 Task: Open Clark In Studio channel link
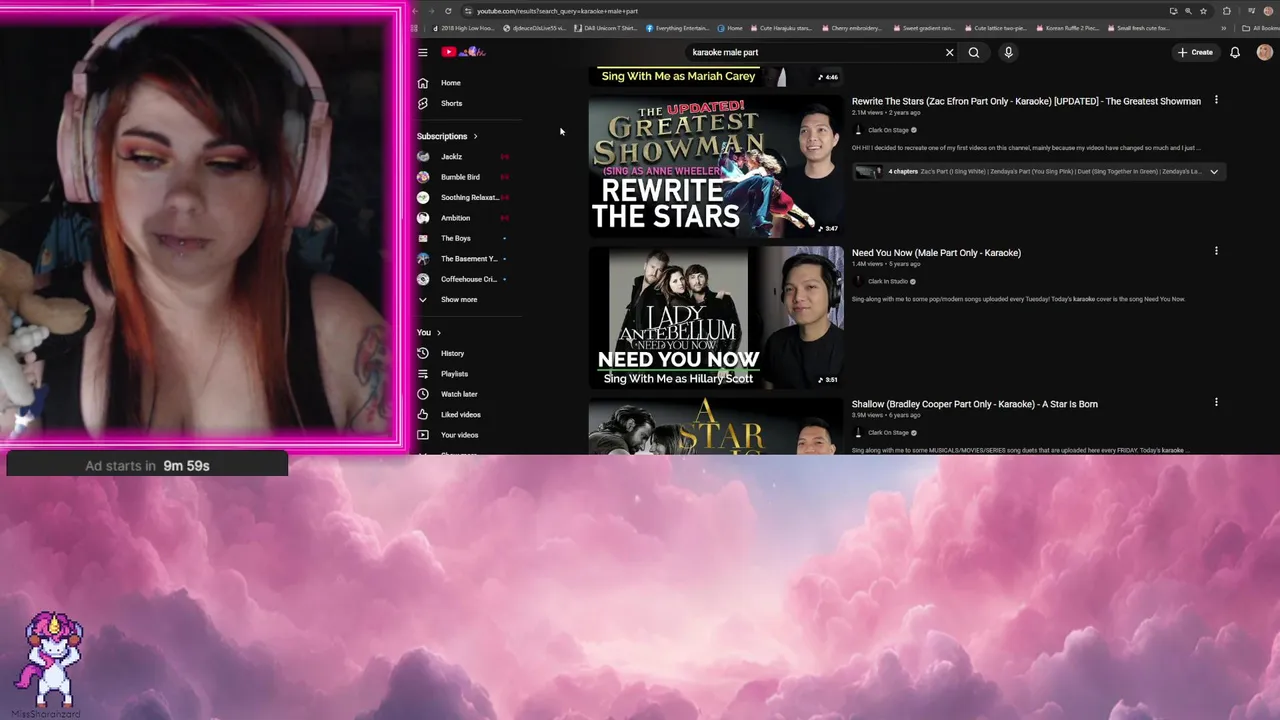click(888, 282)
